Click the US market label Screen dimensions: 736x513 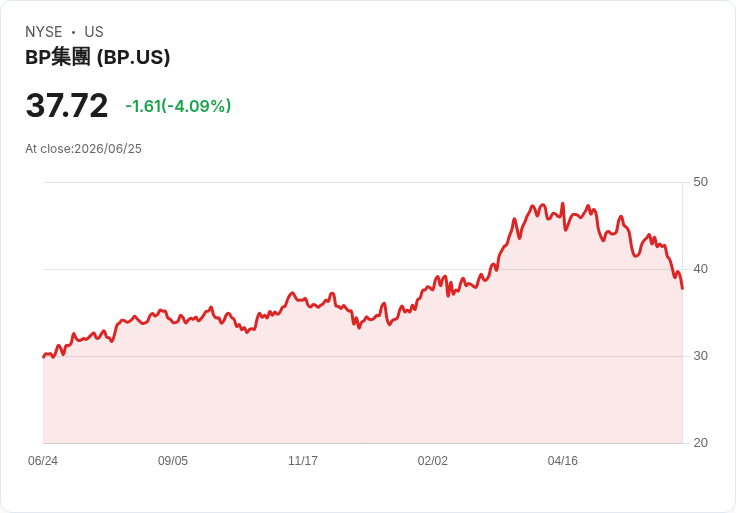(x=94, y=32)
